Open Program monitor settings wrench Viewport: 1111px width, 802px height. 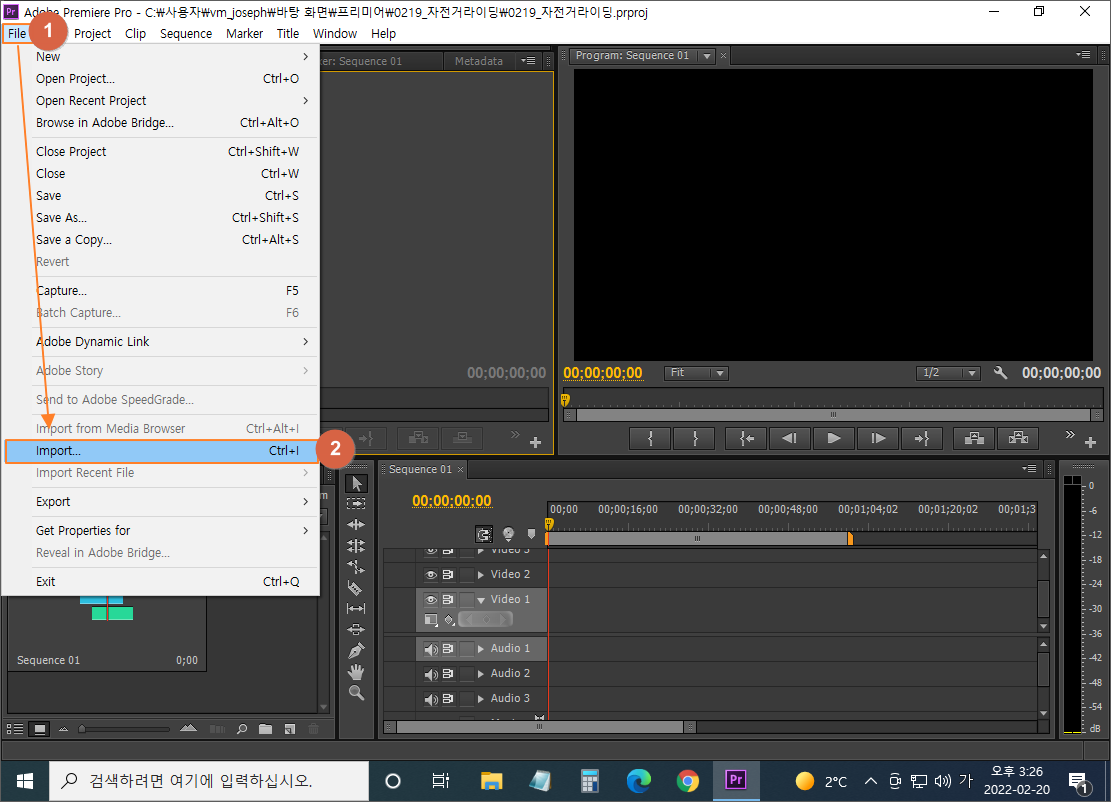[x=1000, y=373]
